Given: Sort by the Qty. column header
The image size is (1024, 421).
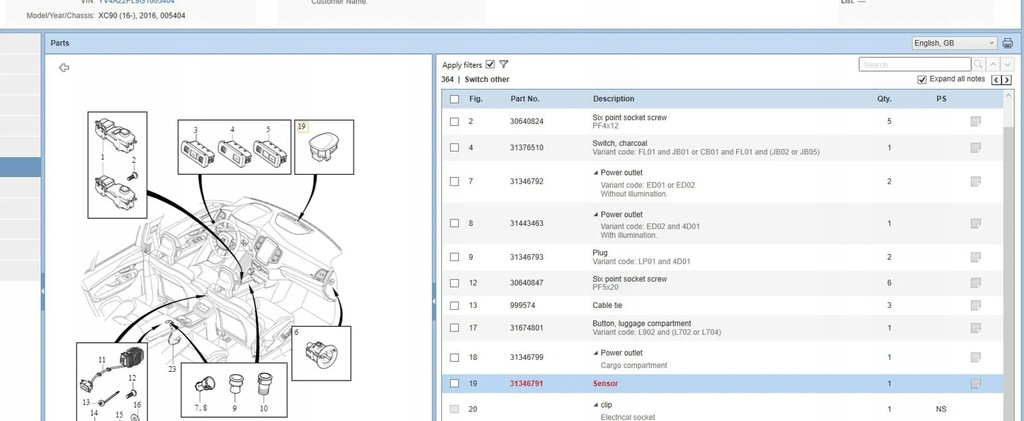Looking at the screenshot, I should click(x=884, y=99).
